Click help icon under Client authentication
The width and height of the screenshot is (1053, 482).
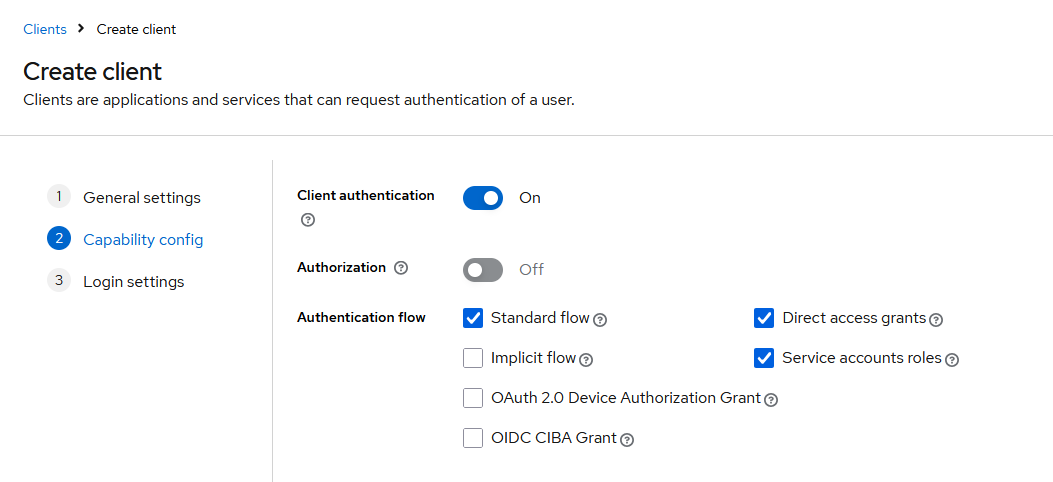tap(308, 220)
